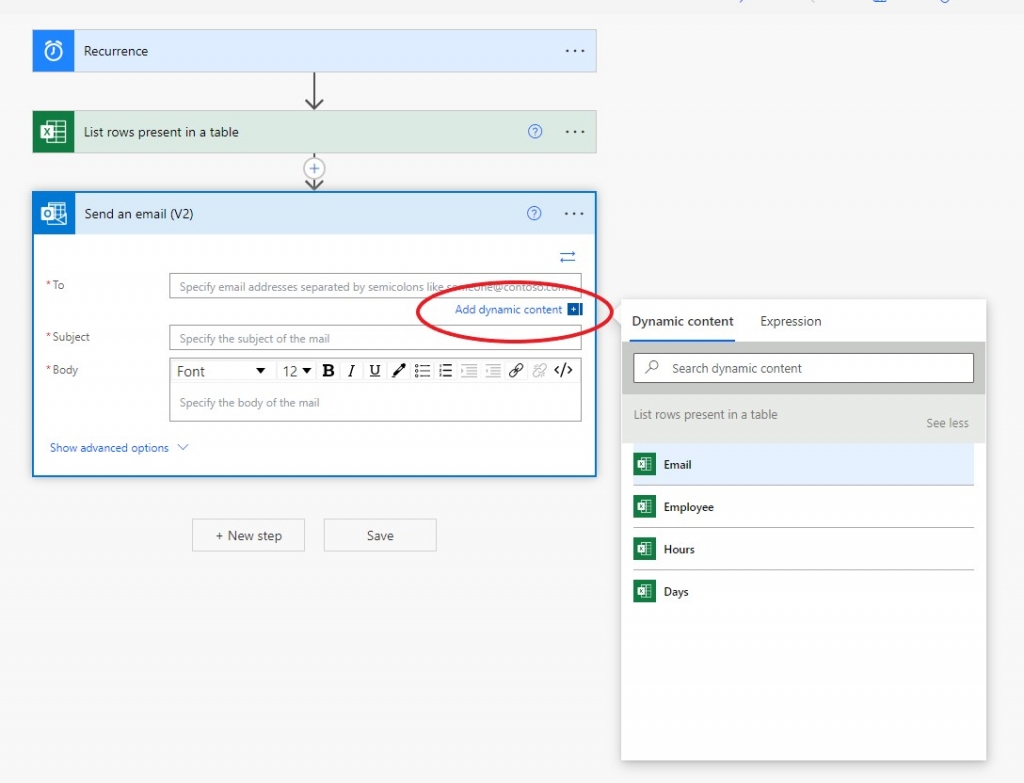Click the New step button
Viewport: 1024px width, 783px height.
click(248, 535)
